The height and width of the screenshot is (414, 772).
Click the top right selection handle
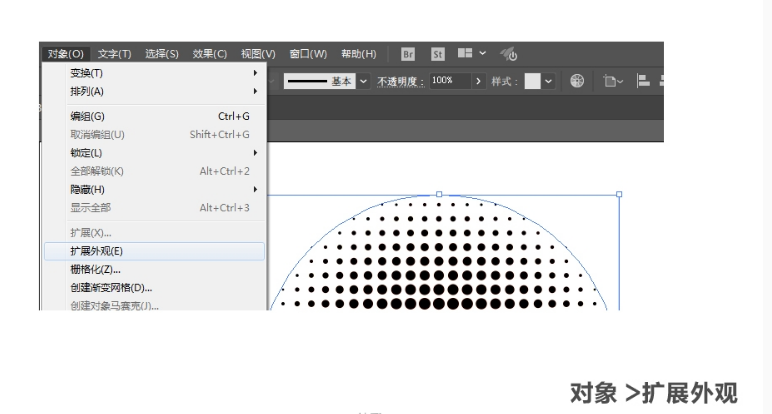[619, 194]
